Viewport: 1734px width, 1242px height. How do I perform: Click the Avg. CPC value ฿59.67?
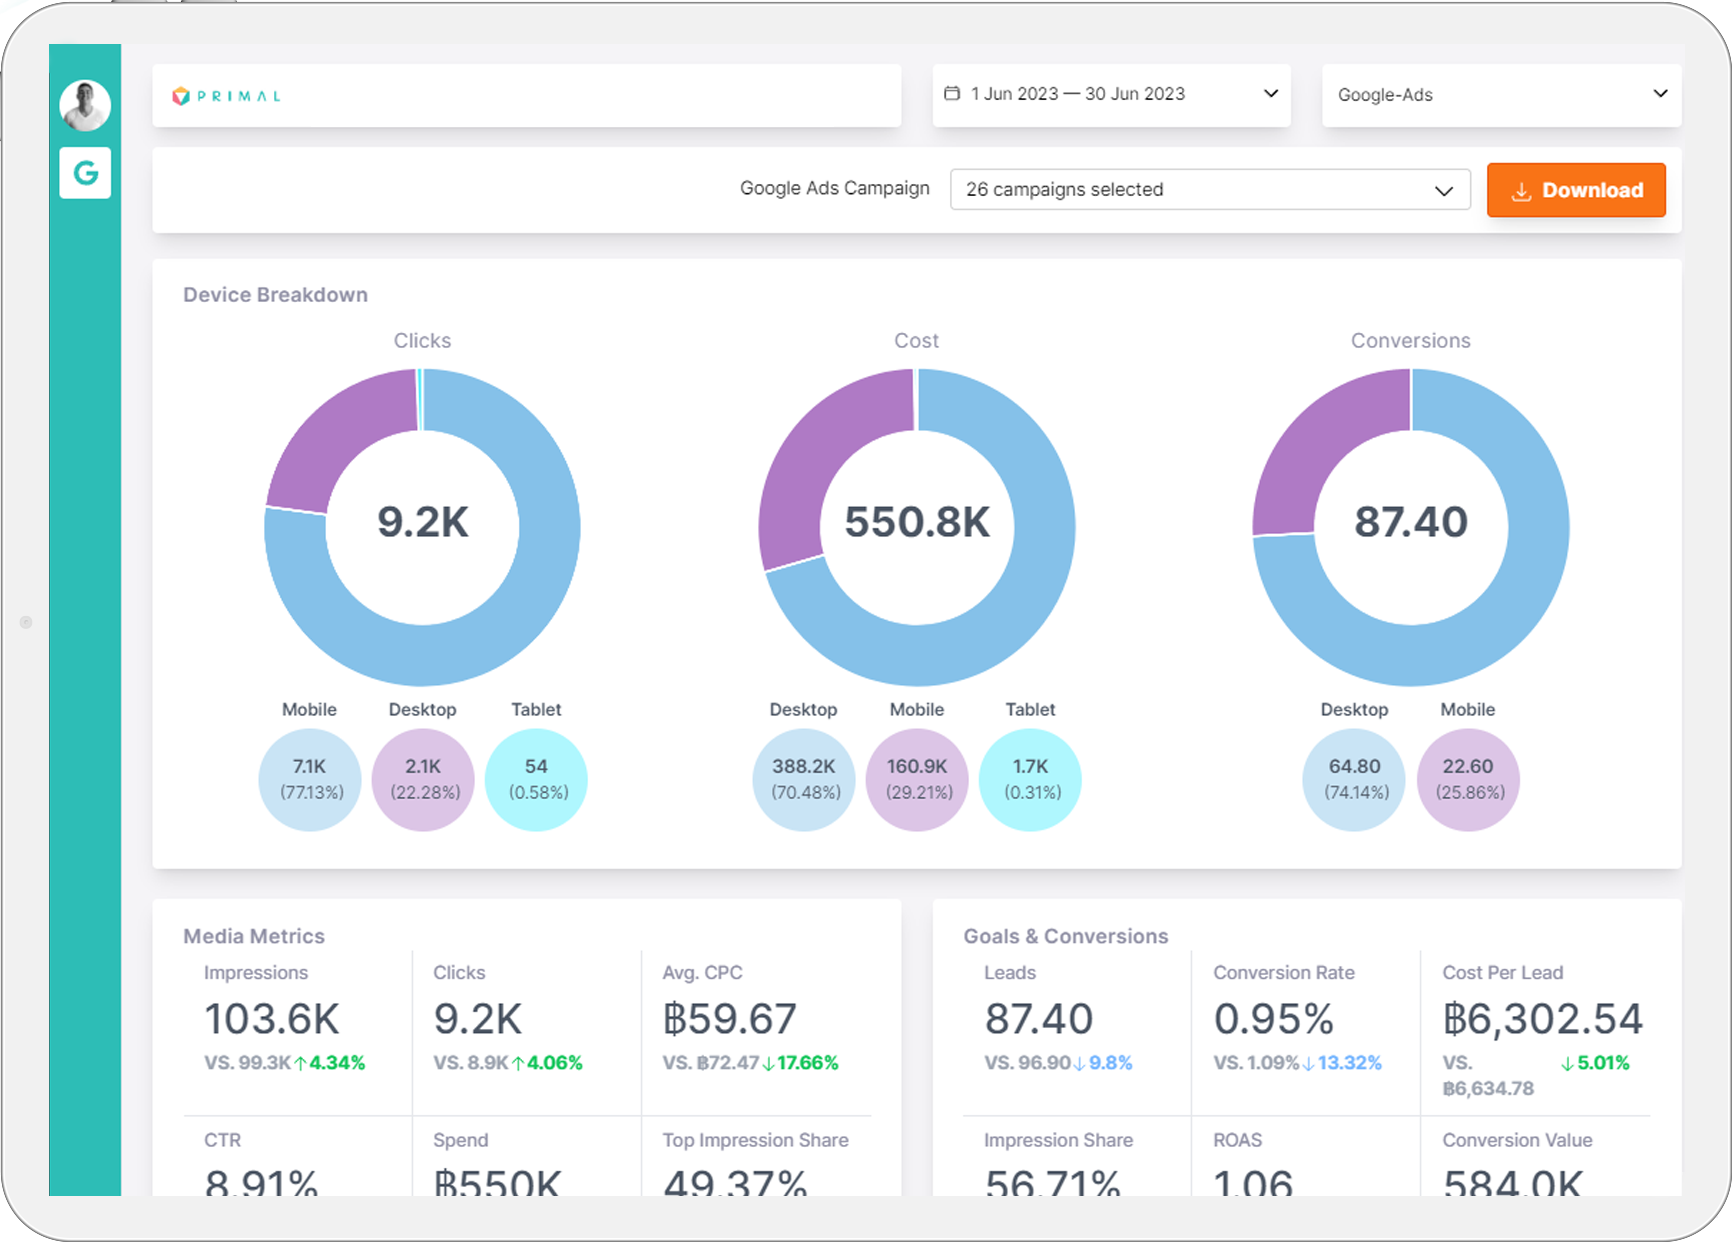click(x=729, y=1019)
